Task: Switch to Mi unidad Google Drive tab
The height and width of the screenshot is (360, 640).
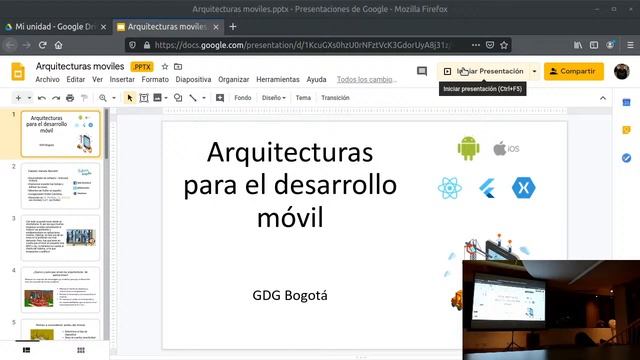Action: coord(55,27)
